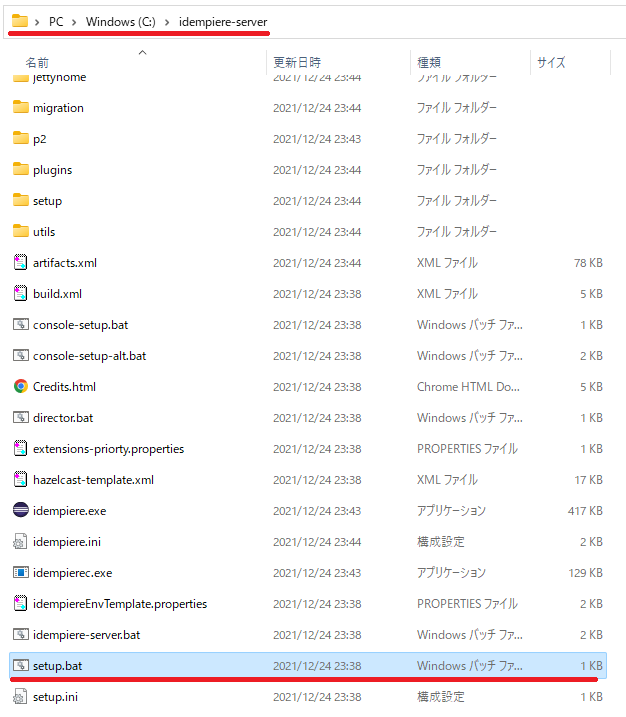Screen dimensions: 626x717
Task: Click idempiere-server breadcrumb segment
Action: (x=223, y=21)
